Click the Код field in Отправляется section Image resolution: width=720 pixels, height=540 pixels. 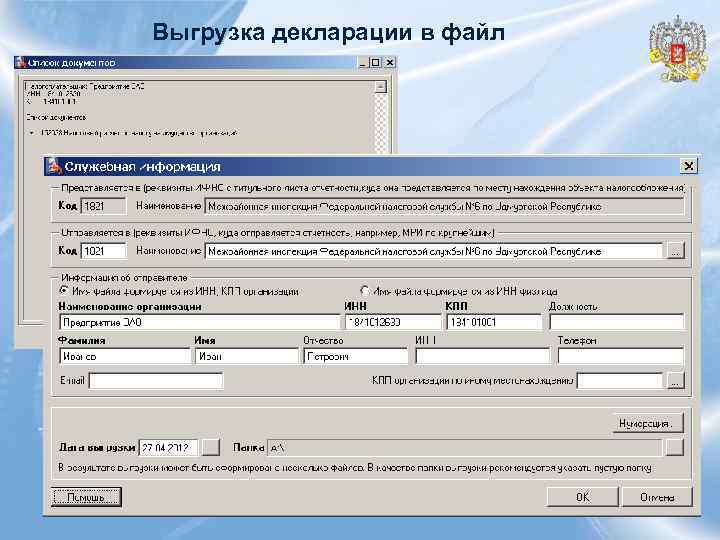[103, 251]
